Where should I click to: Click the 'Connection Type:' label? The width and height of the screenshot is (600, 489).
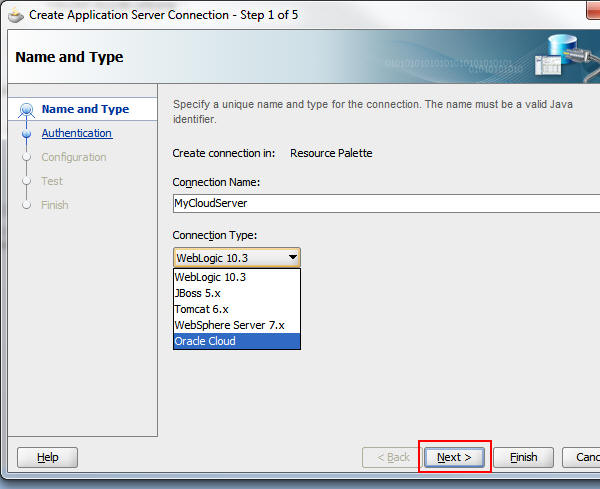215,235
